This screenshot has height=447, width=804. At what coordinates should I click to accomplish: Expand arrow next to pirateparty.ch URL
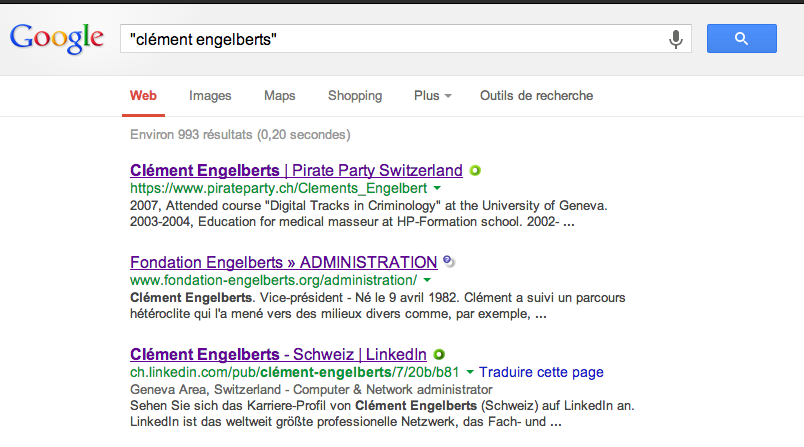point(438,188)
